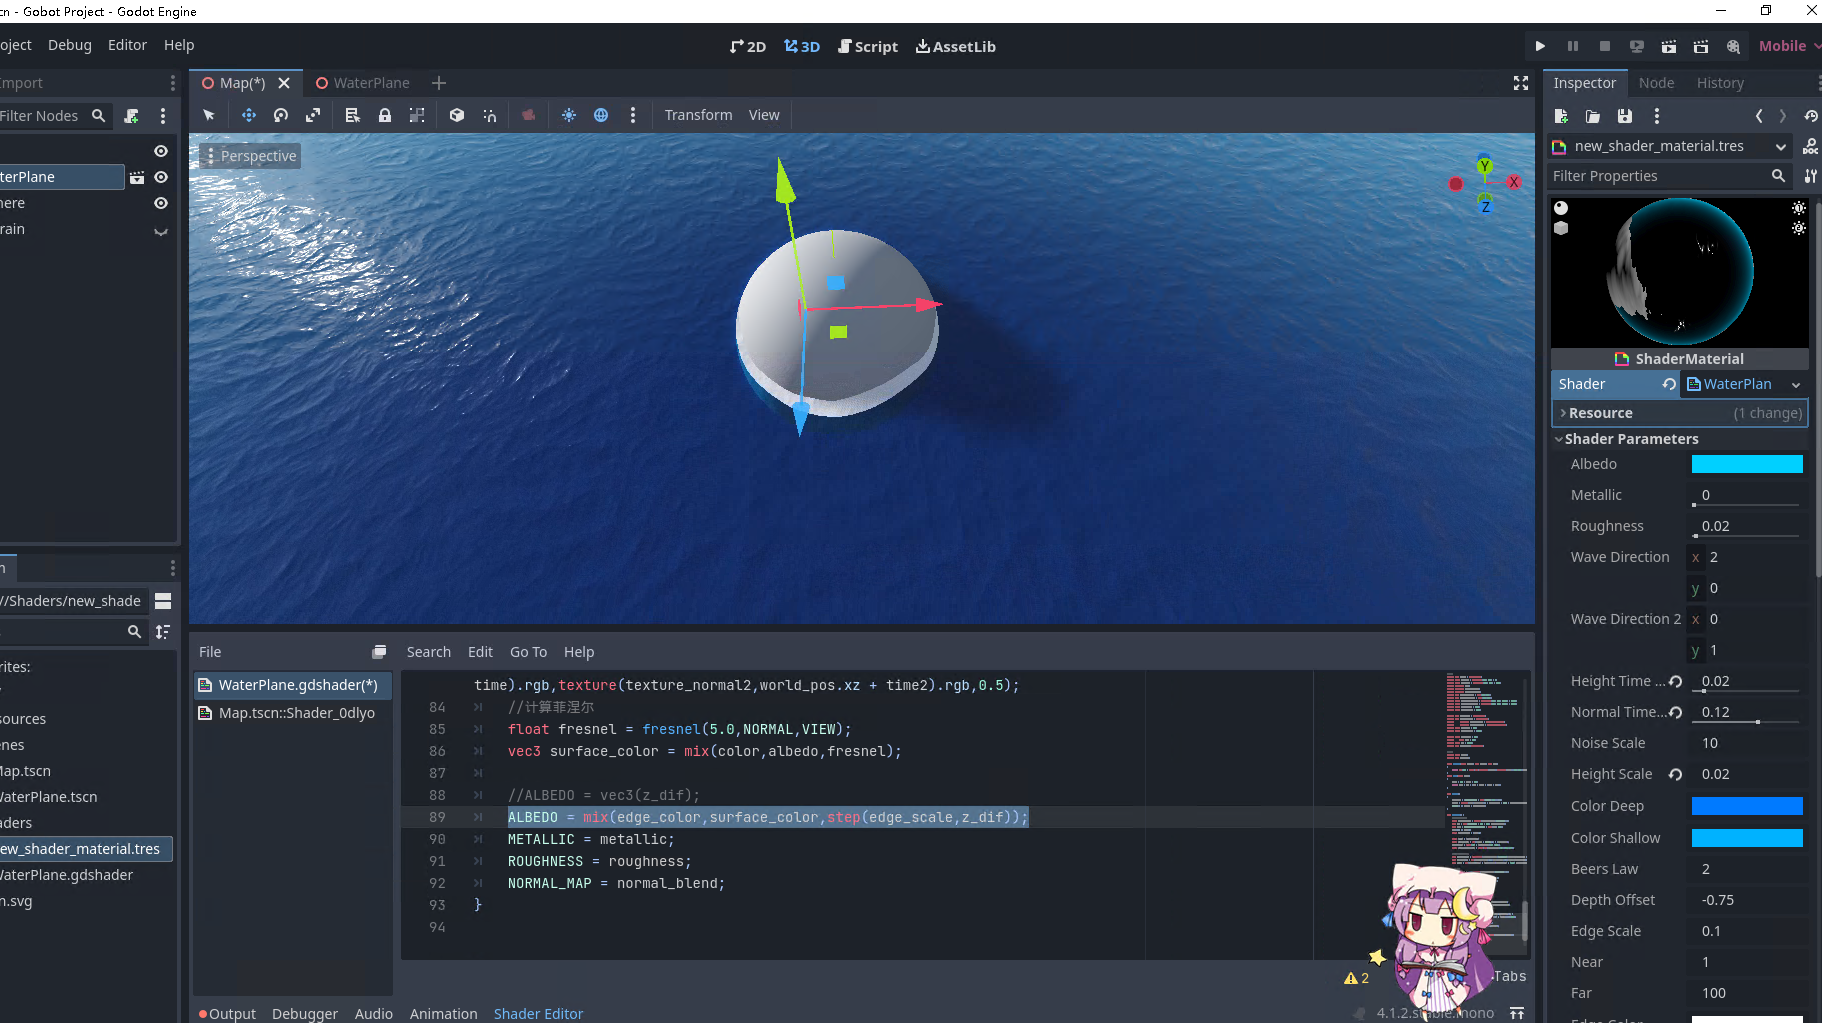
Task: Select the Scale mode tool icon
Action: point(313,115)
